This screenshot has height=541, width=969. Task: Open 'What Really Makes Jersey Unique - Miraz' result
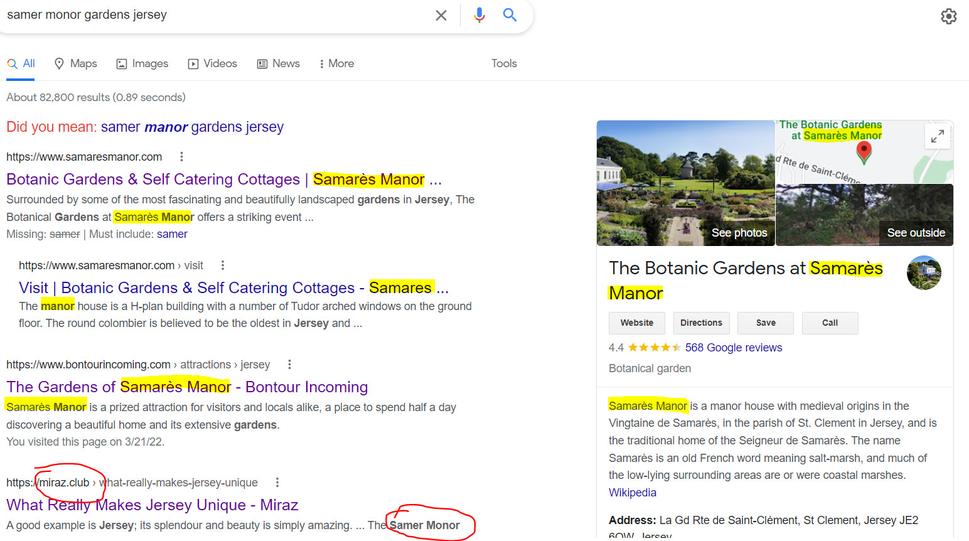coord(152,505)
